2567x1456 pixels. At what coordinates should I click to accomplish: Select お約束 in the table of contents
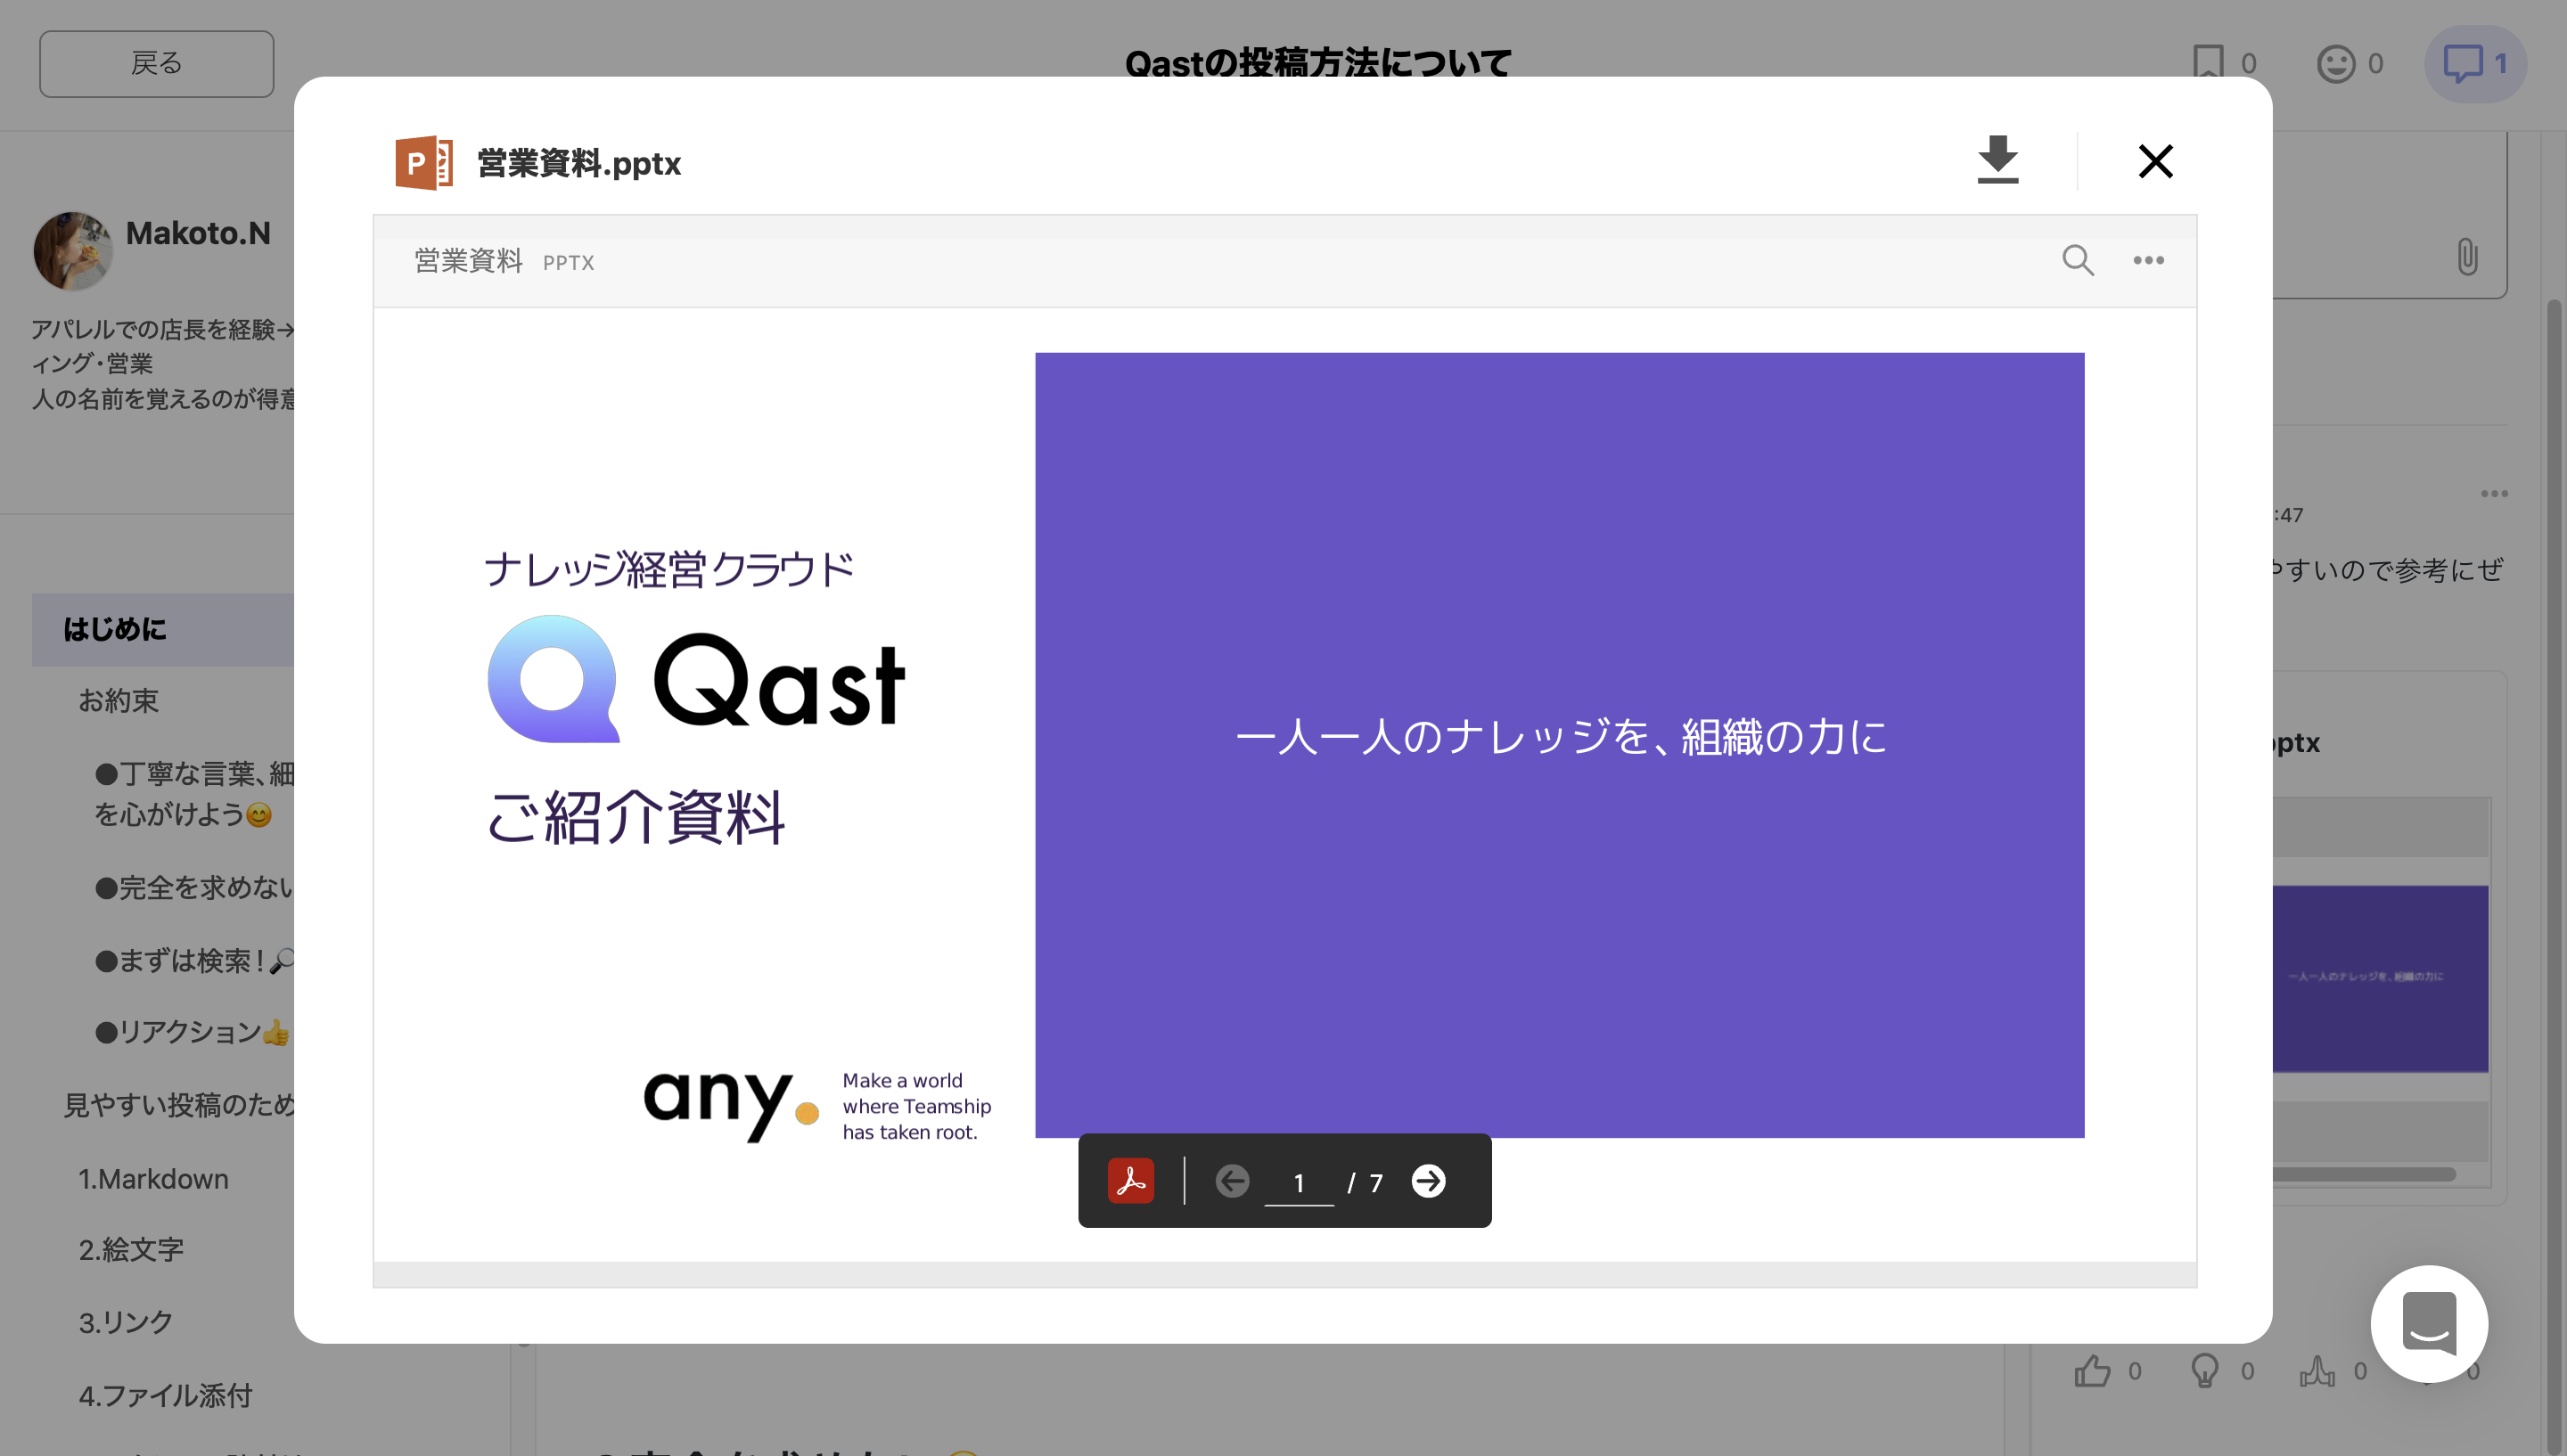click(119, 701)
